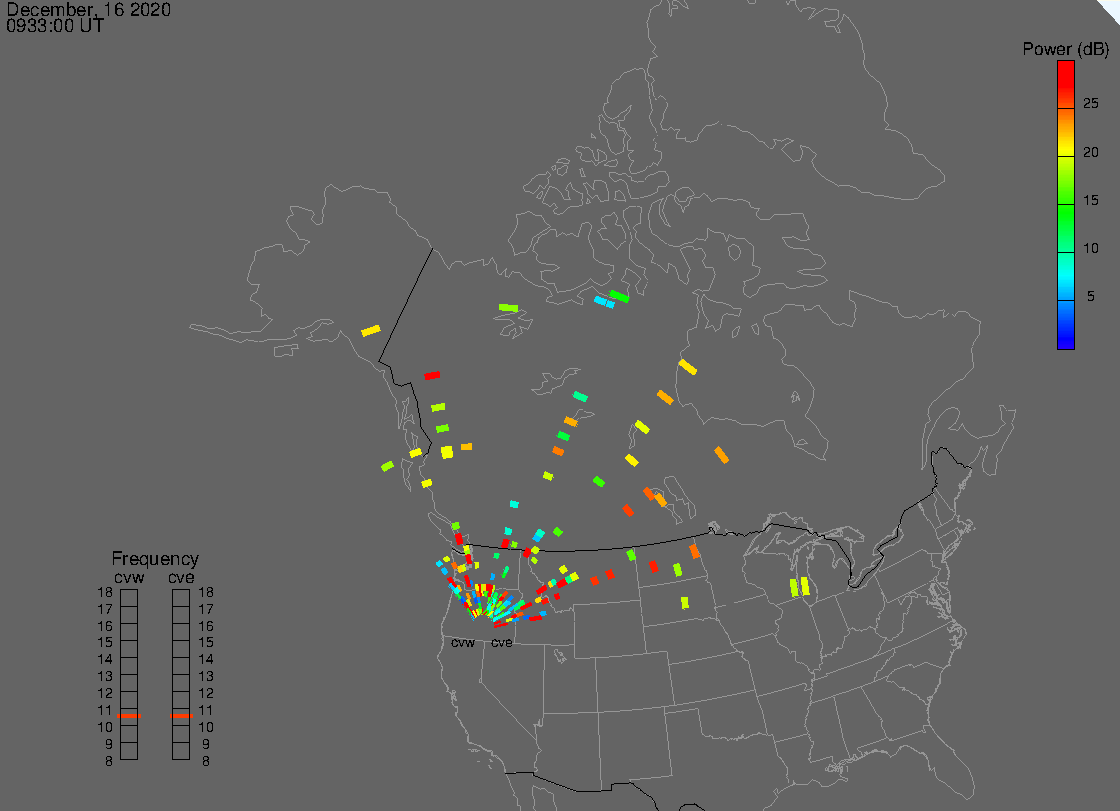The width and height of the screenshot is (1120, 811).
Task: Select the cyan band of the power color bar
Action: tap(1066, 276)
